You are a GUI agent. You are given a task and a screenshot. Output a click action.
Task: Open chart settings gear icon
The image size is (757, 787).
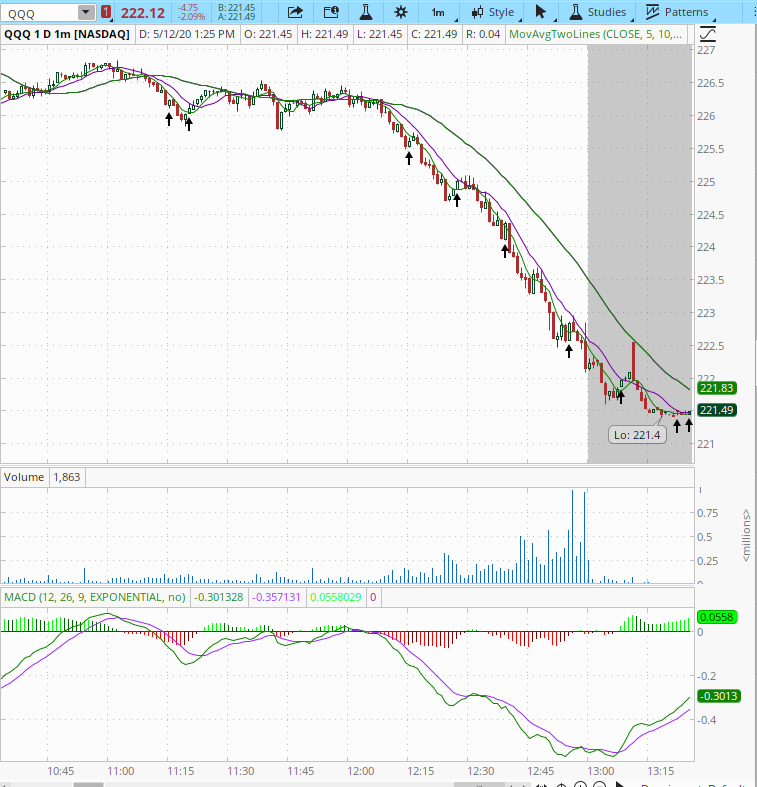click(401, 12)
